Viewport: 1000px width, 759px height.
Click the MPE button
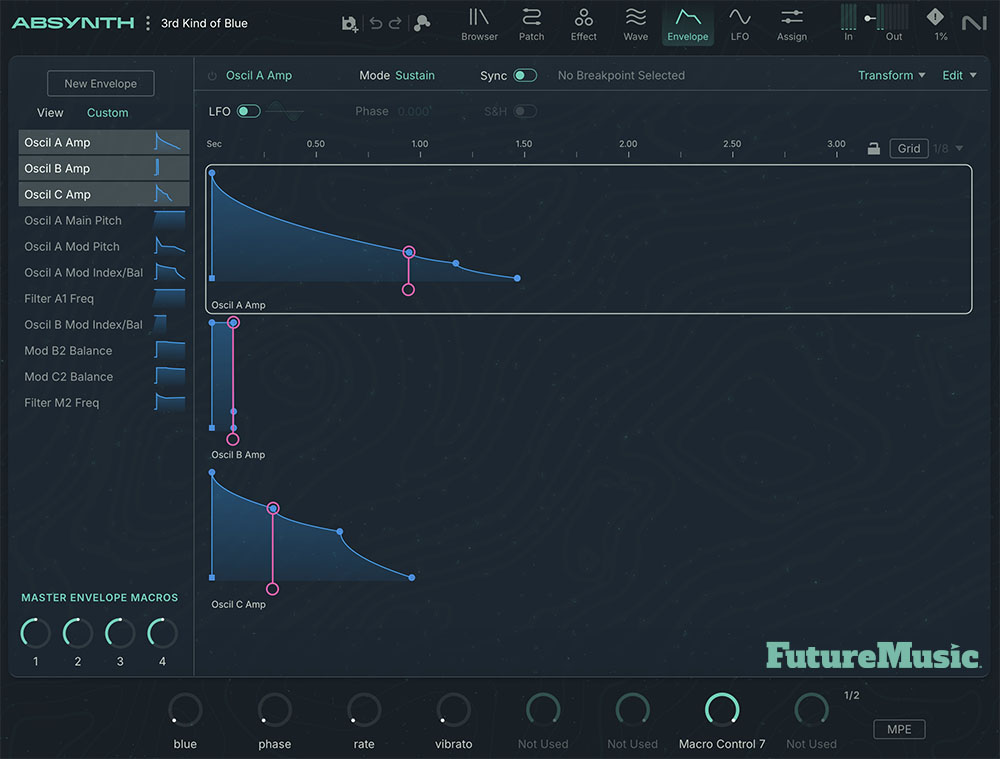click(899, 729)
